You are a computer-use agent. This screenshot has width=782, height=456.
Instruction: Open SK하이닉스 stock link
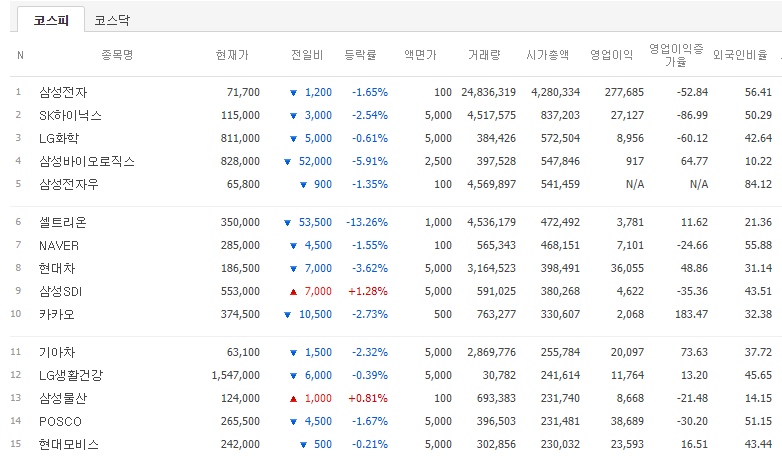tap(70, 115)
